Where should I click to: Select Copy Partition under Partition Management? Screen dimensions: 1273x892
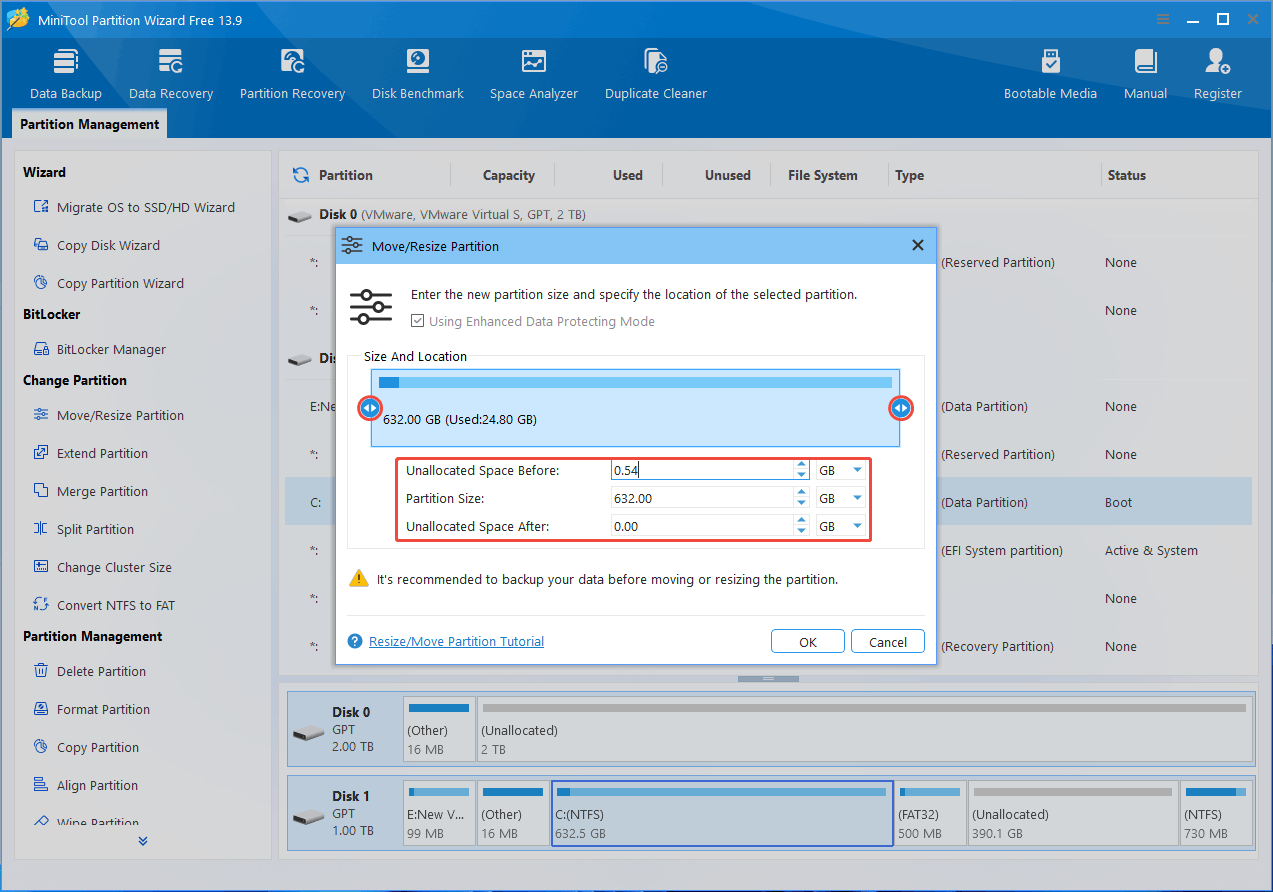point(87,747)
